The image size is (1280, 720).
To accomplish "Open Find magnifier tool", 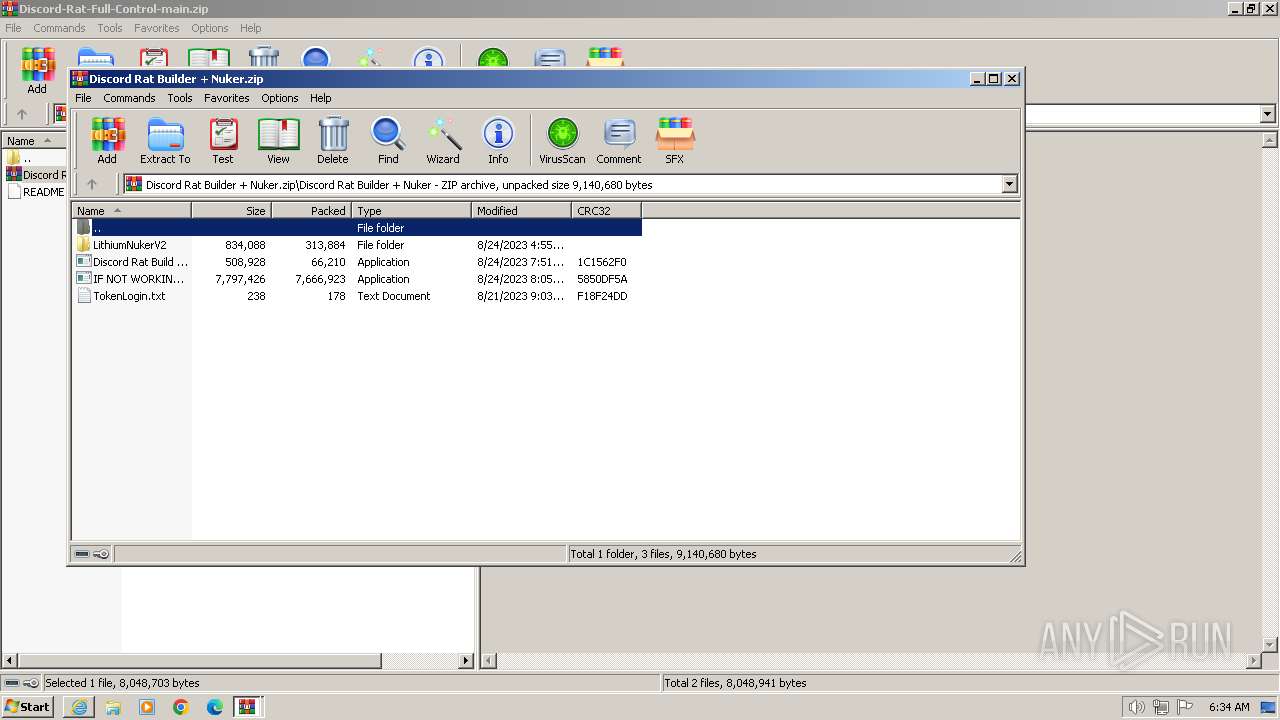I will coord(388,140).
